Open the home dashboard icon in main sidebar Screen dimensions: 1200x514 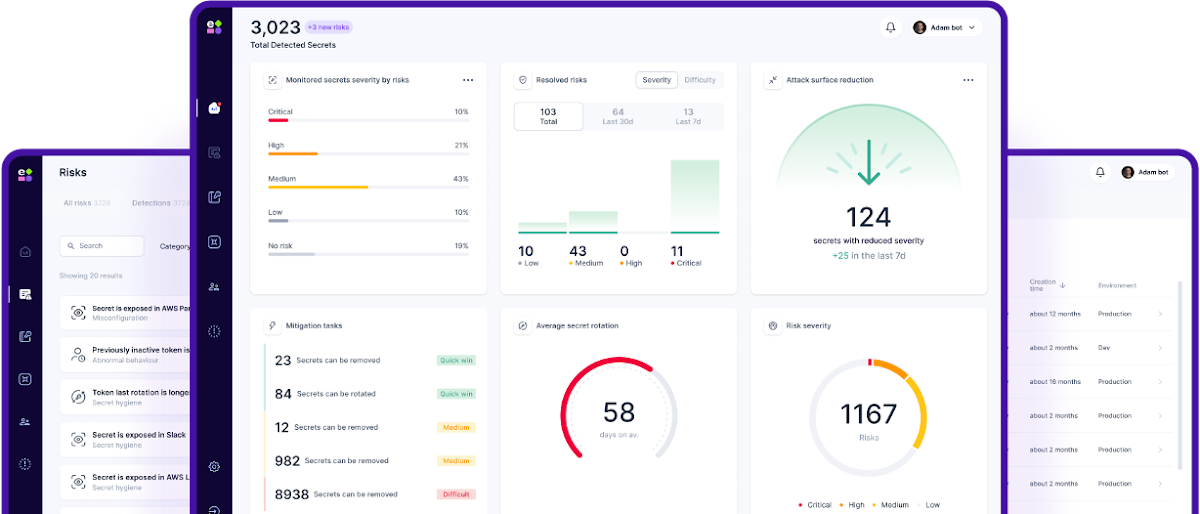(214, 108)
